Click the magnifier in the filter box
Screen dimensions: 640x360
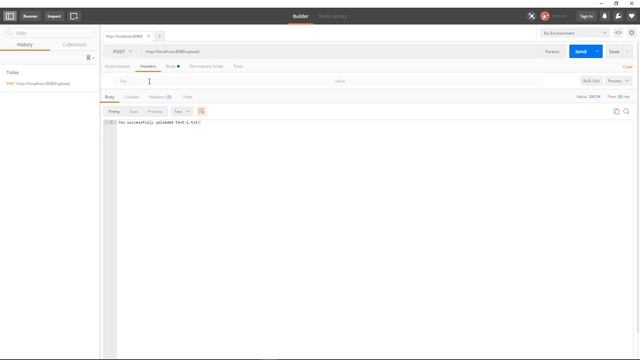10,33
